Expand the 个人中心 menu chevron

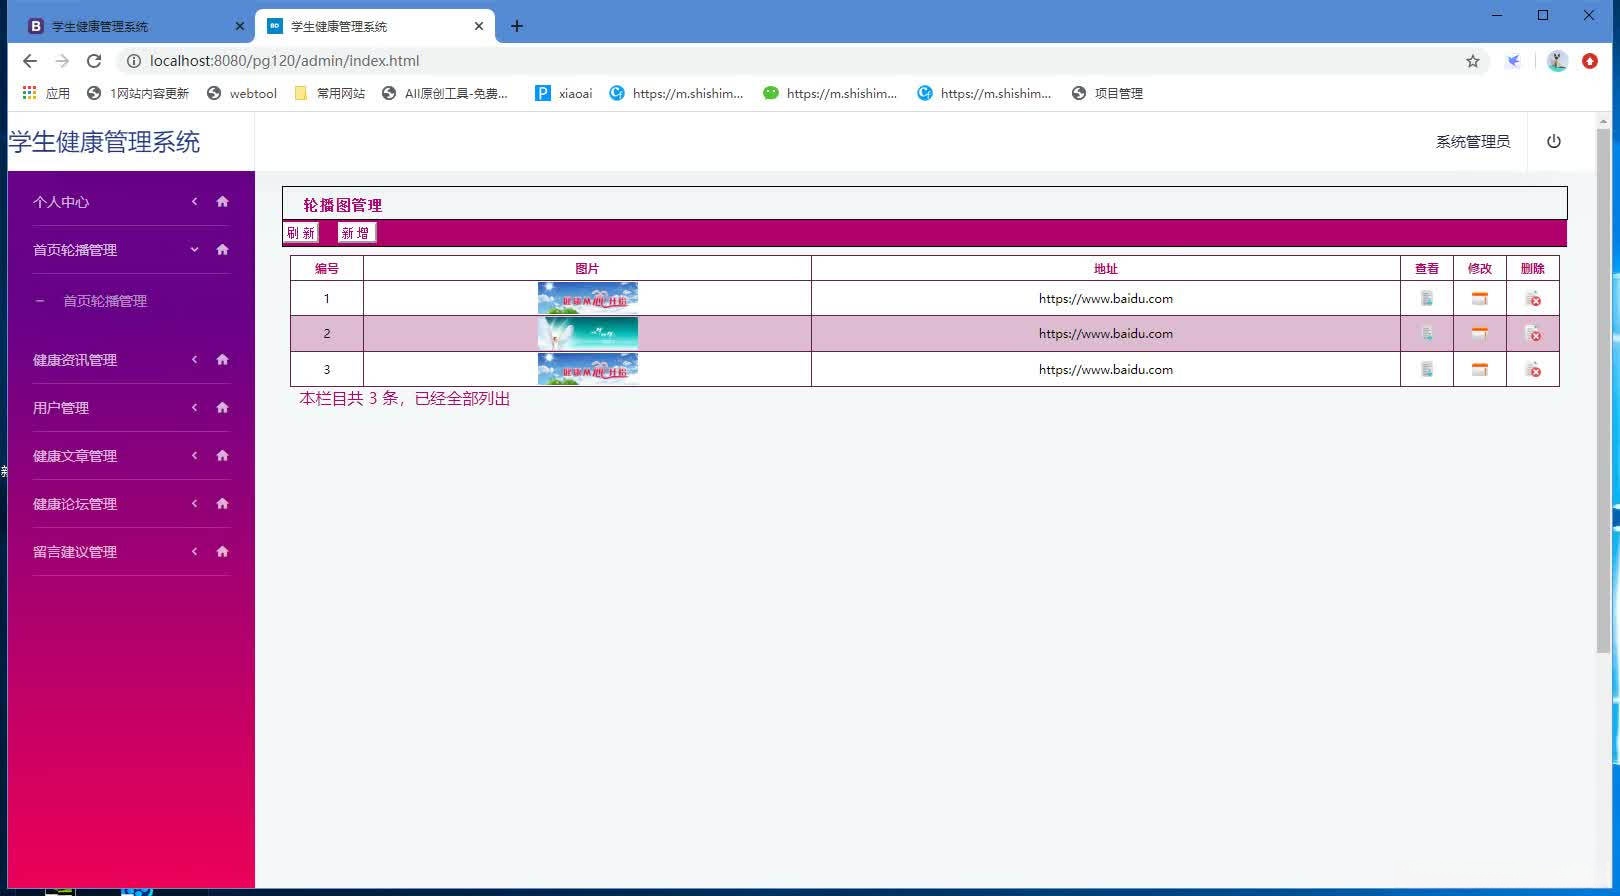pyautogui.click(x=194, y=201)
